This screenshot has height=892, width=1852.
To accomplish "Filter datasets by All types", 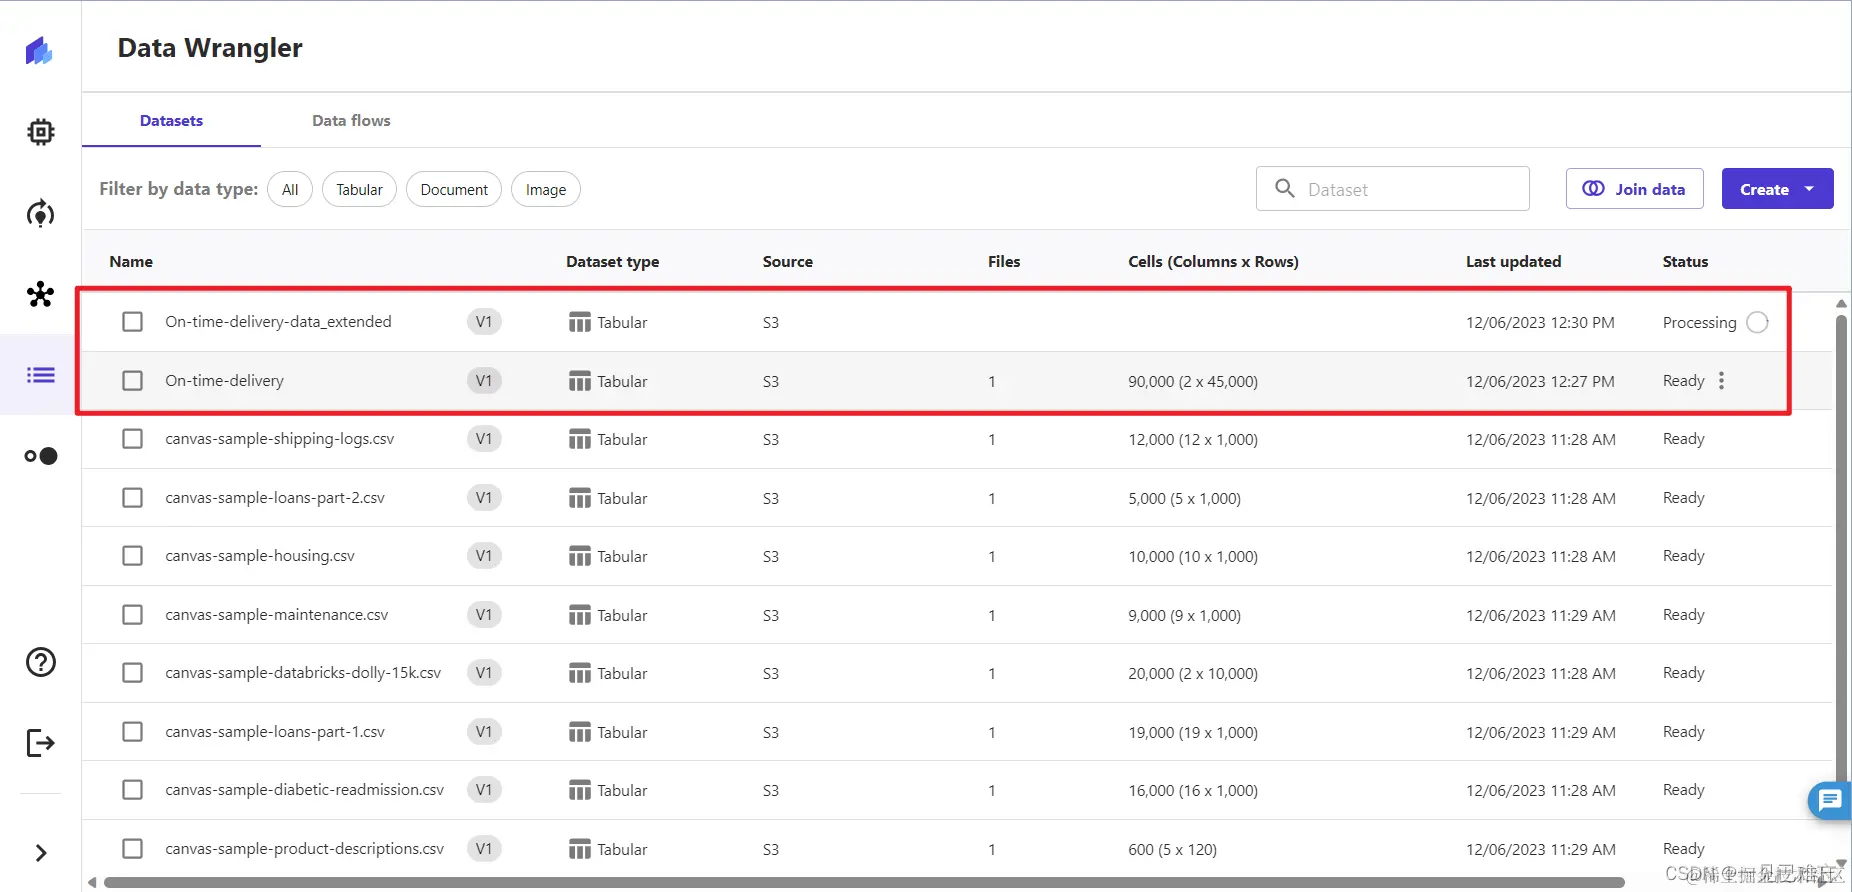I will click(x=290, y=189).
